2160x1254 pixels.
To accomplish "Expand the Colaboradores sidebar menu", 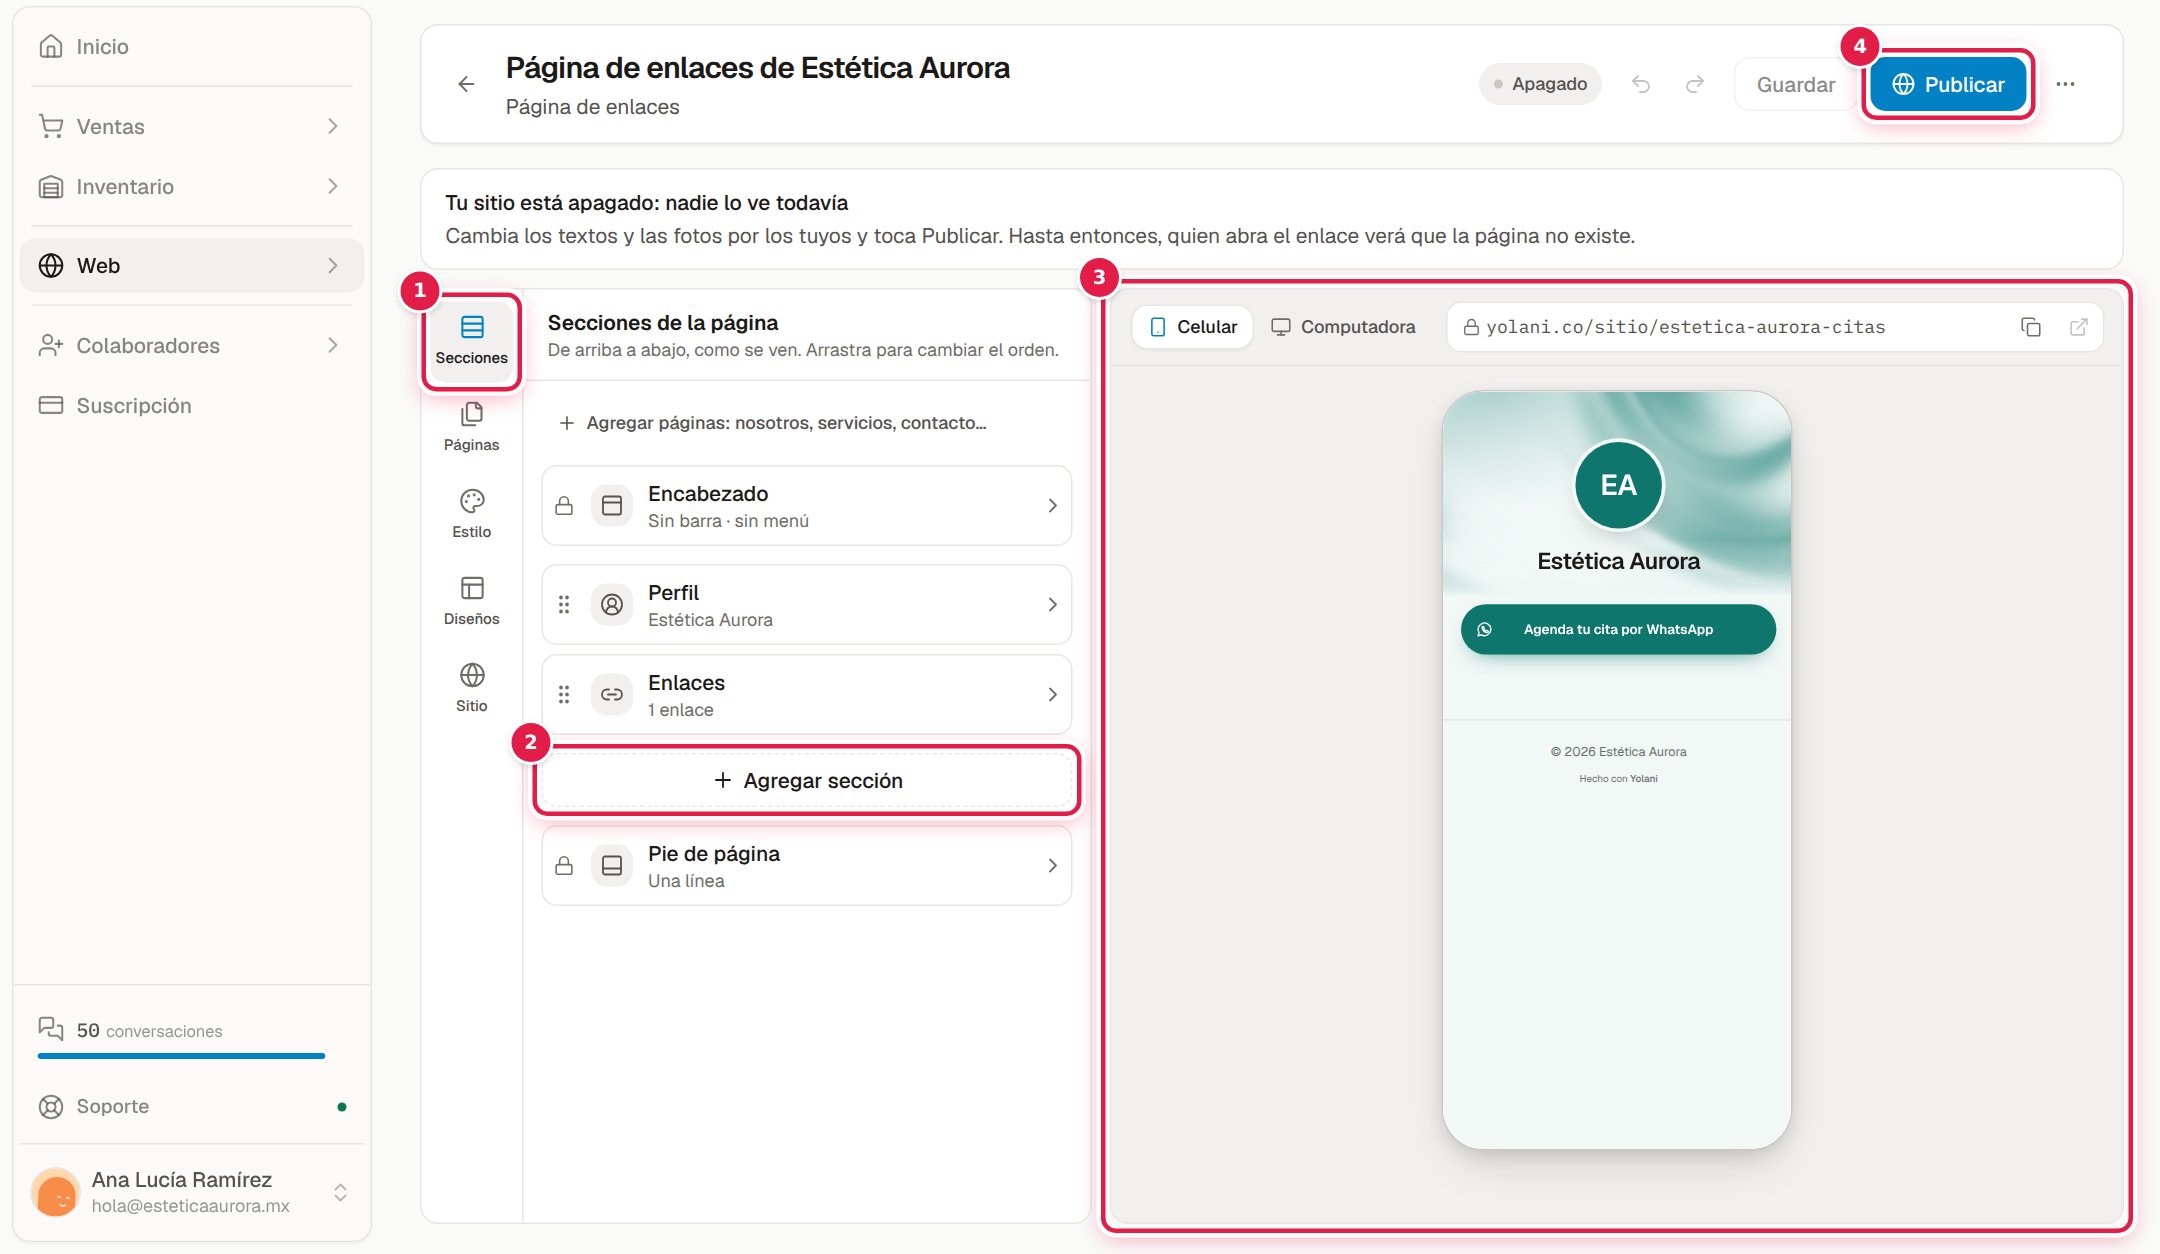I will [192, 345].
